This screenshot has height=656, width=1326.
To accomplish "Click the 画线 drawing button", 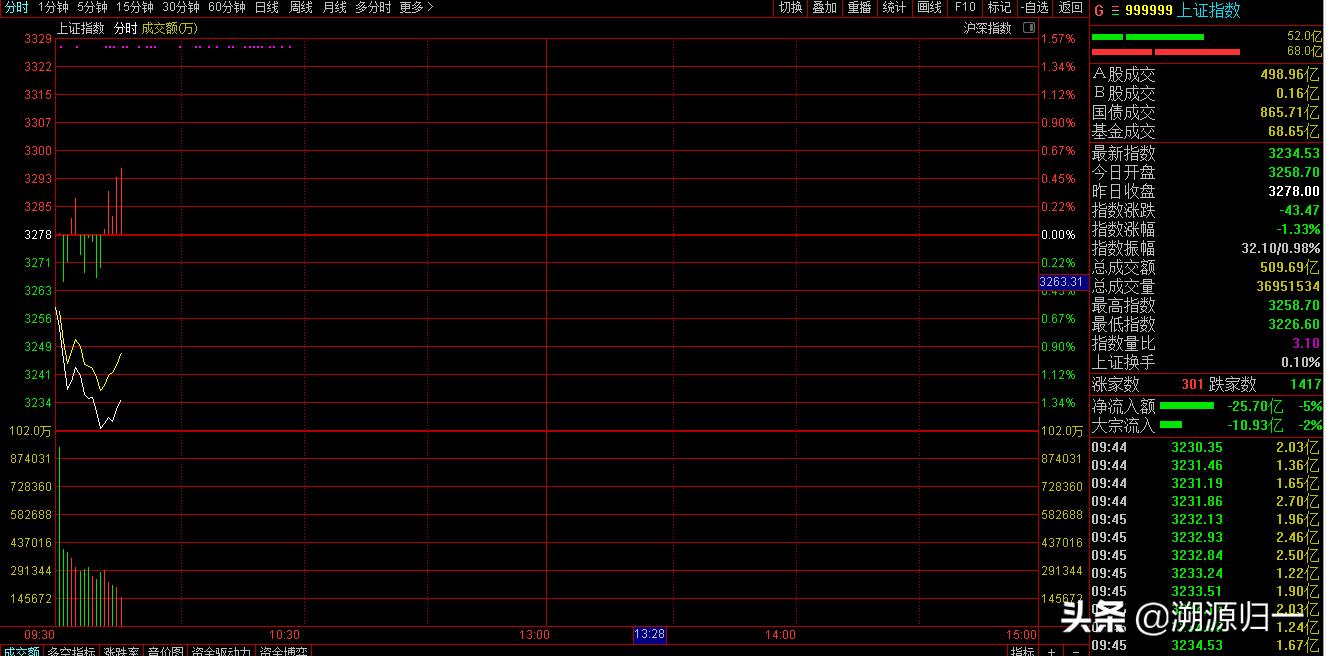I will click(930, 7).
